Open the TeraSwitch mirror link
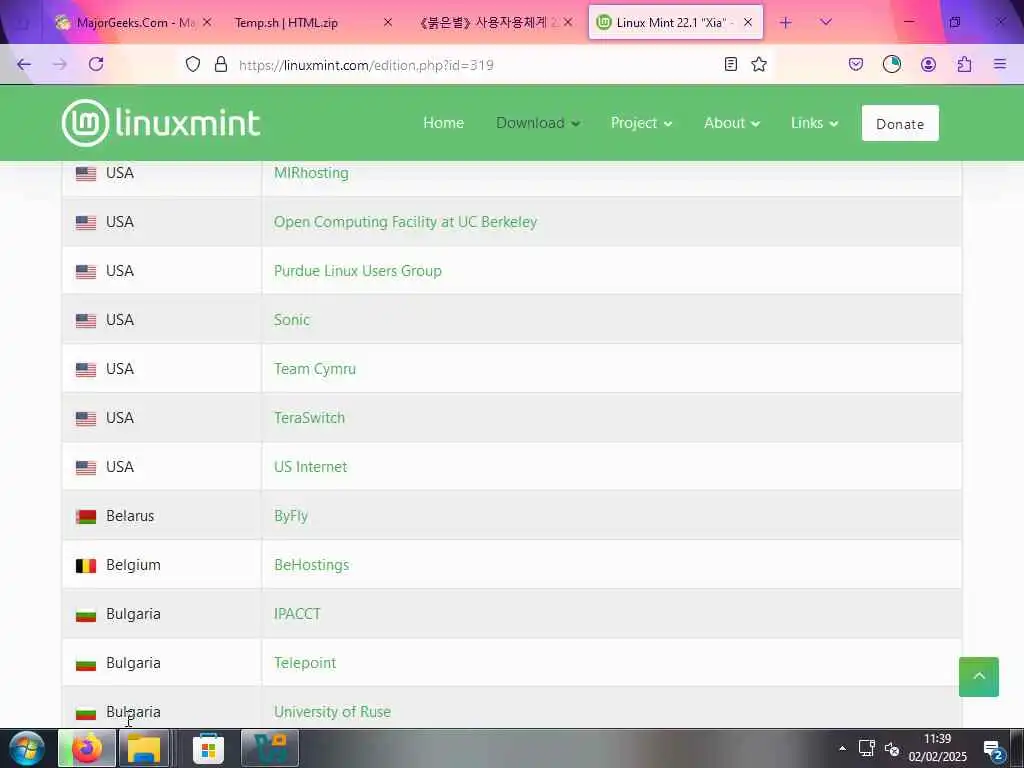 310,418
